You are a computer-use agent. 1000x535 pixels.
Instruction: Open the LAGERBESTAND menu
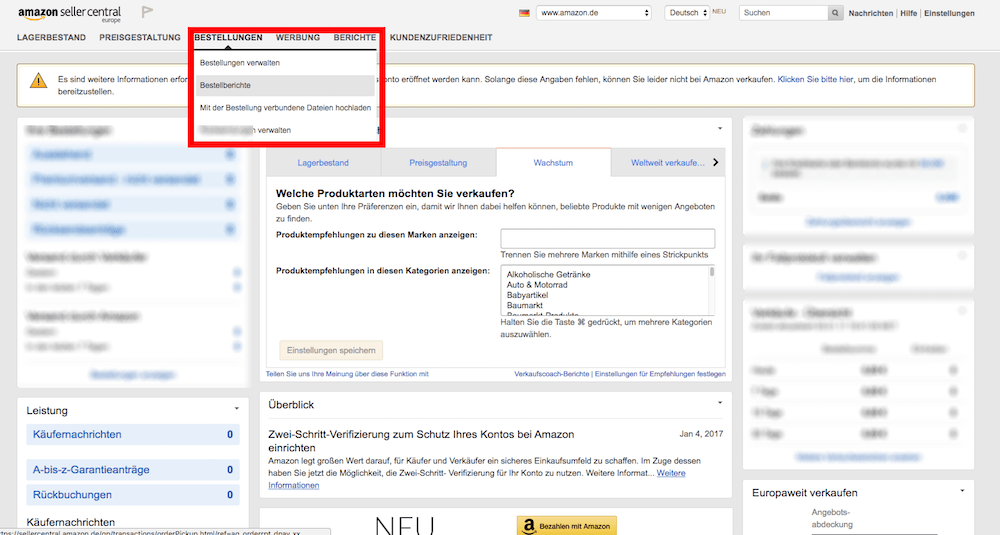pos(52,38)
